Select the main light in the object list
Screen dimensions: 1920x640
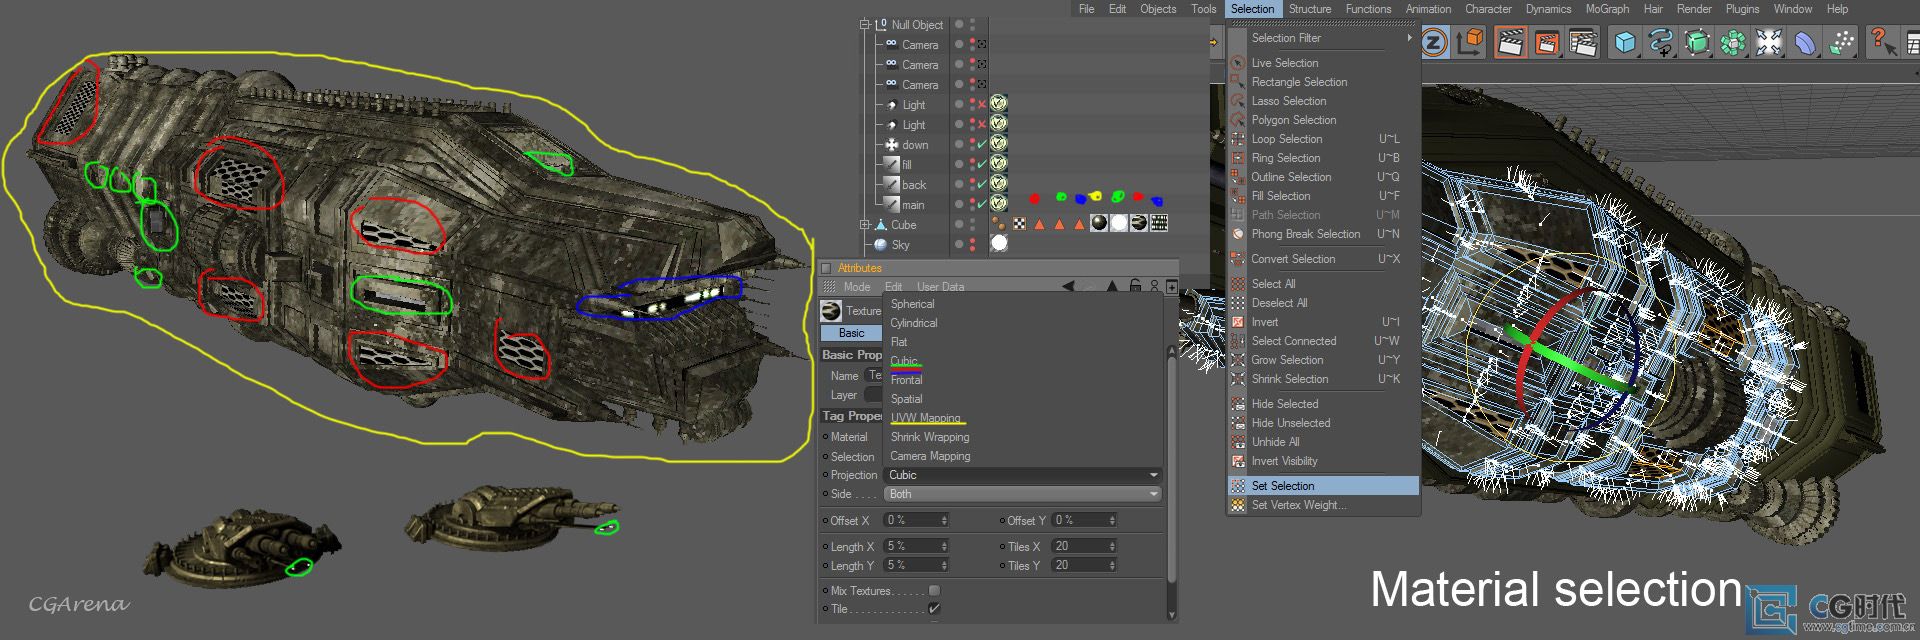point(913,205)
